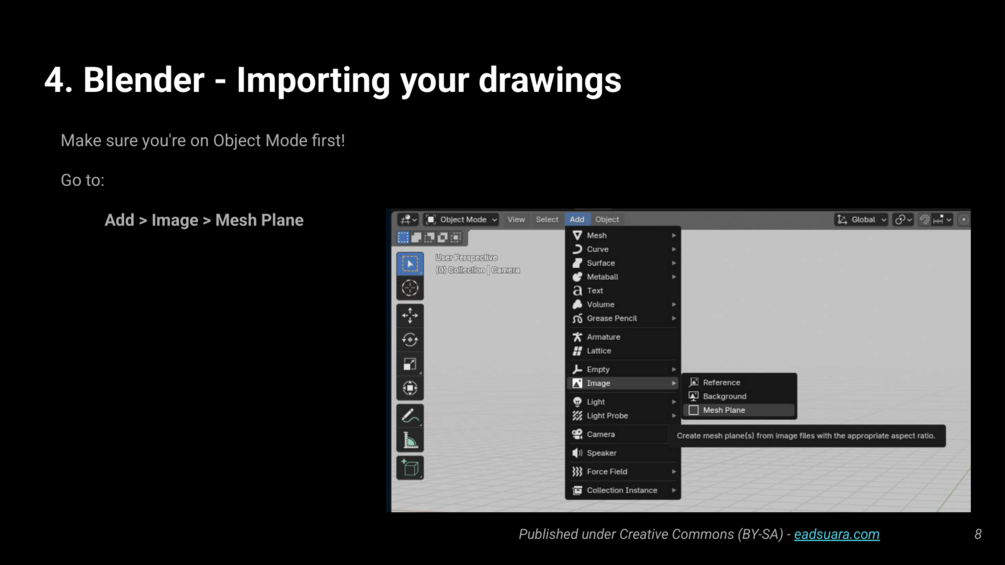This screenshot has width=1005, height=565.
Task: Expand the Light Probe submenu
Action: tap(623, 416)
